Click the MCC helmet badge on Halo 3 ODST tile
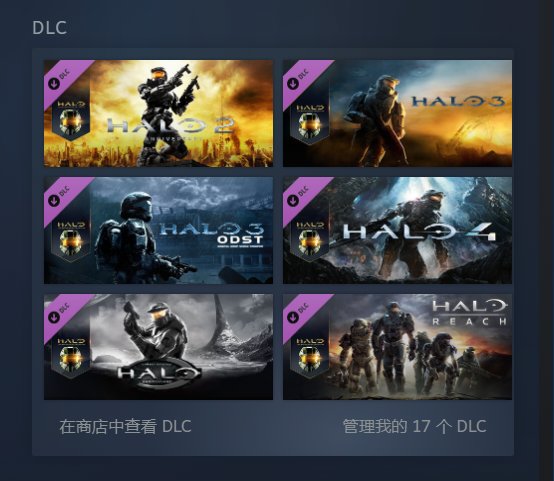The width and height of the screenshot is (554, 481). [x=71, y=237]
